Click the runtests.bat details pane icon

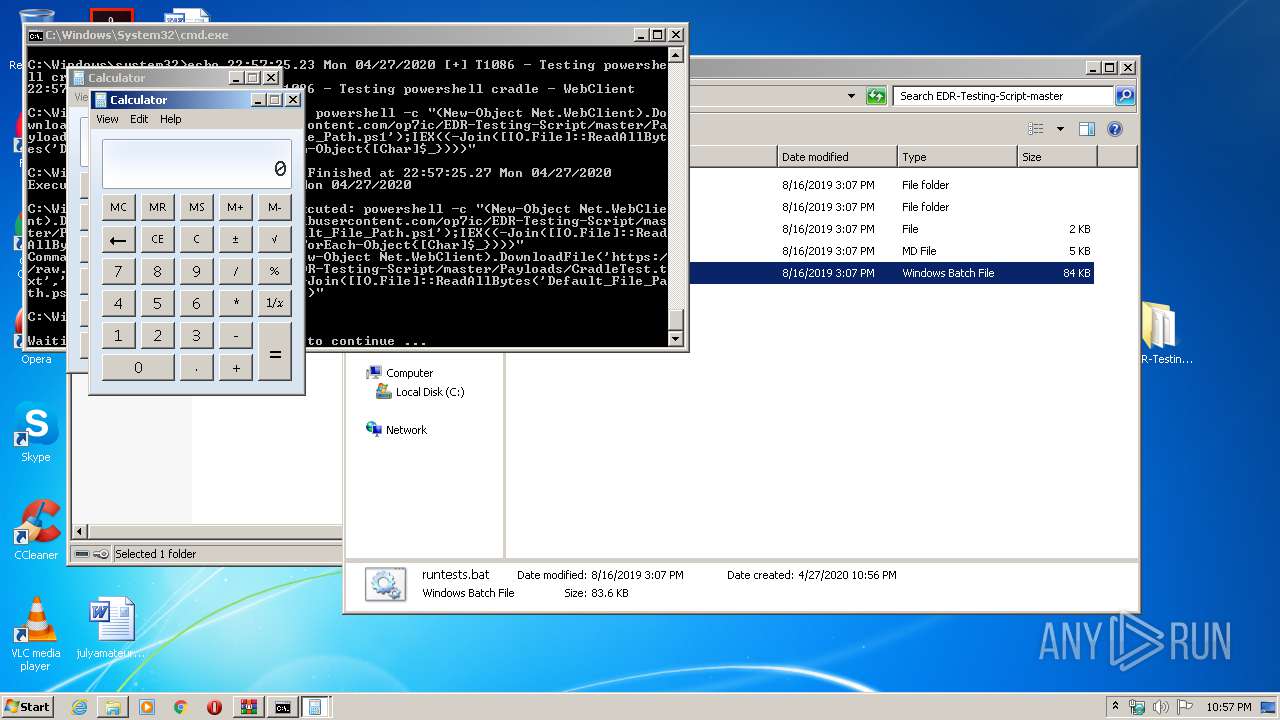[x=385, y=584]
